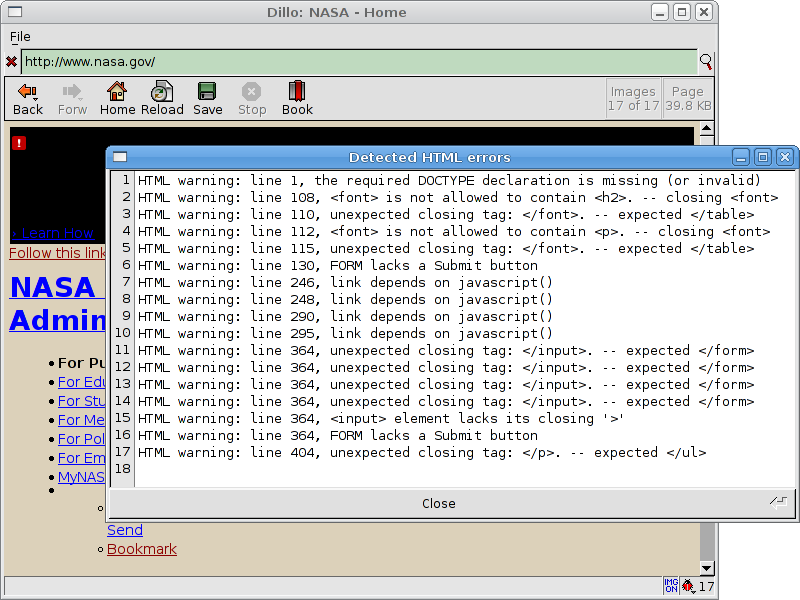Click the page scrollbar down arrow

(707, 568)
